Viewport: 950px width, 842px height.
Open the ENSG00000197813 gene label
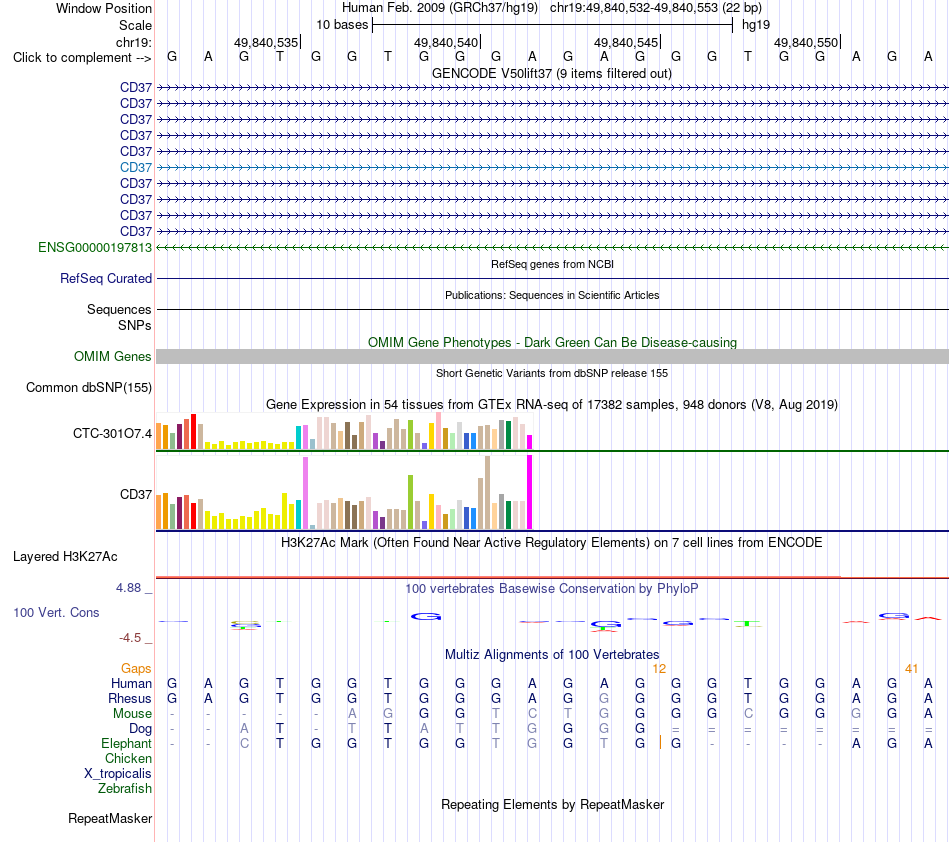[x=95, y=247]
